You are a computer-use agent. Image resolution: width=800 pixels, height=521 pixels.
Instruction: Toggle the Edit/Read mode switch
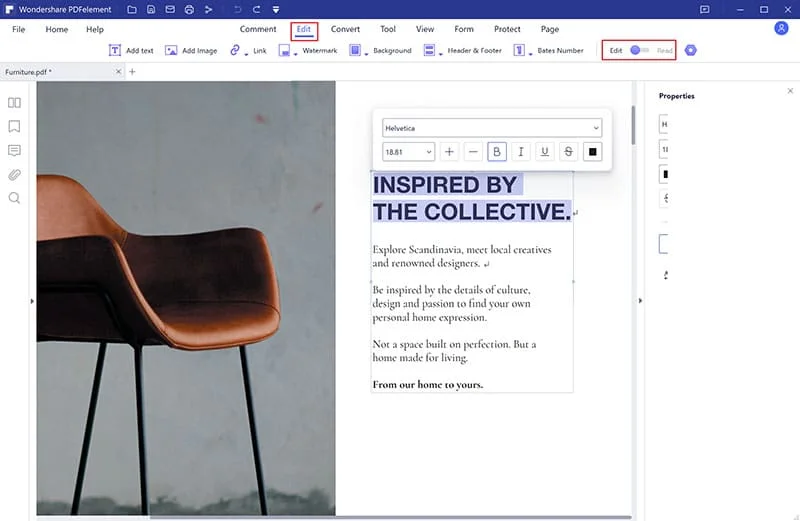point(640,50)
